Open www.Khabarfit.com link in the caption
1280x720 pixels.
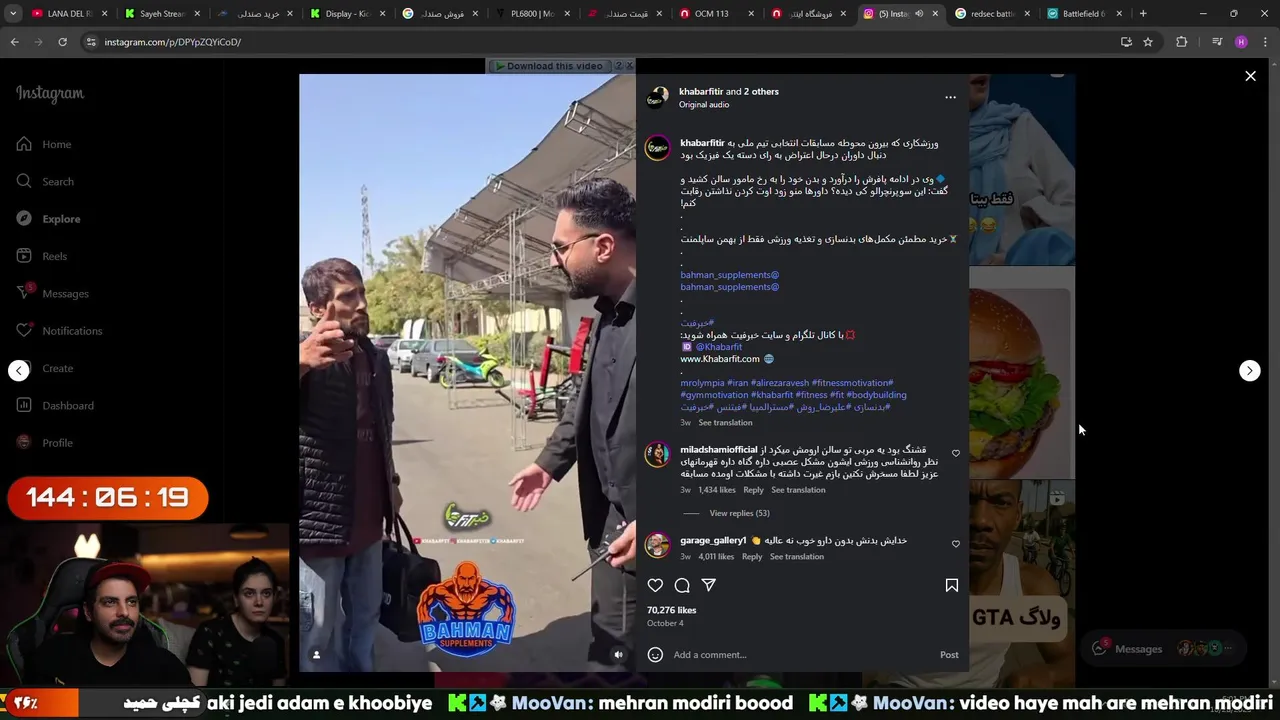tap(720, 359)
